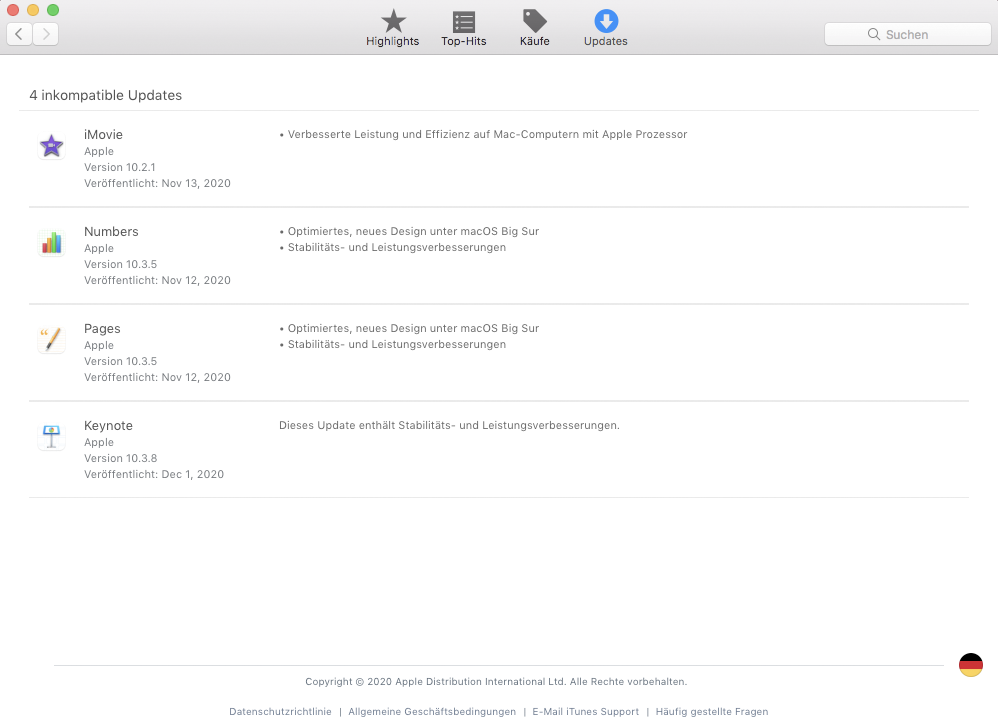Click iMovie's 'Verbesserte Leistung' release note

pyautogui.click(x=484, y=134)
